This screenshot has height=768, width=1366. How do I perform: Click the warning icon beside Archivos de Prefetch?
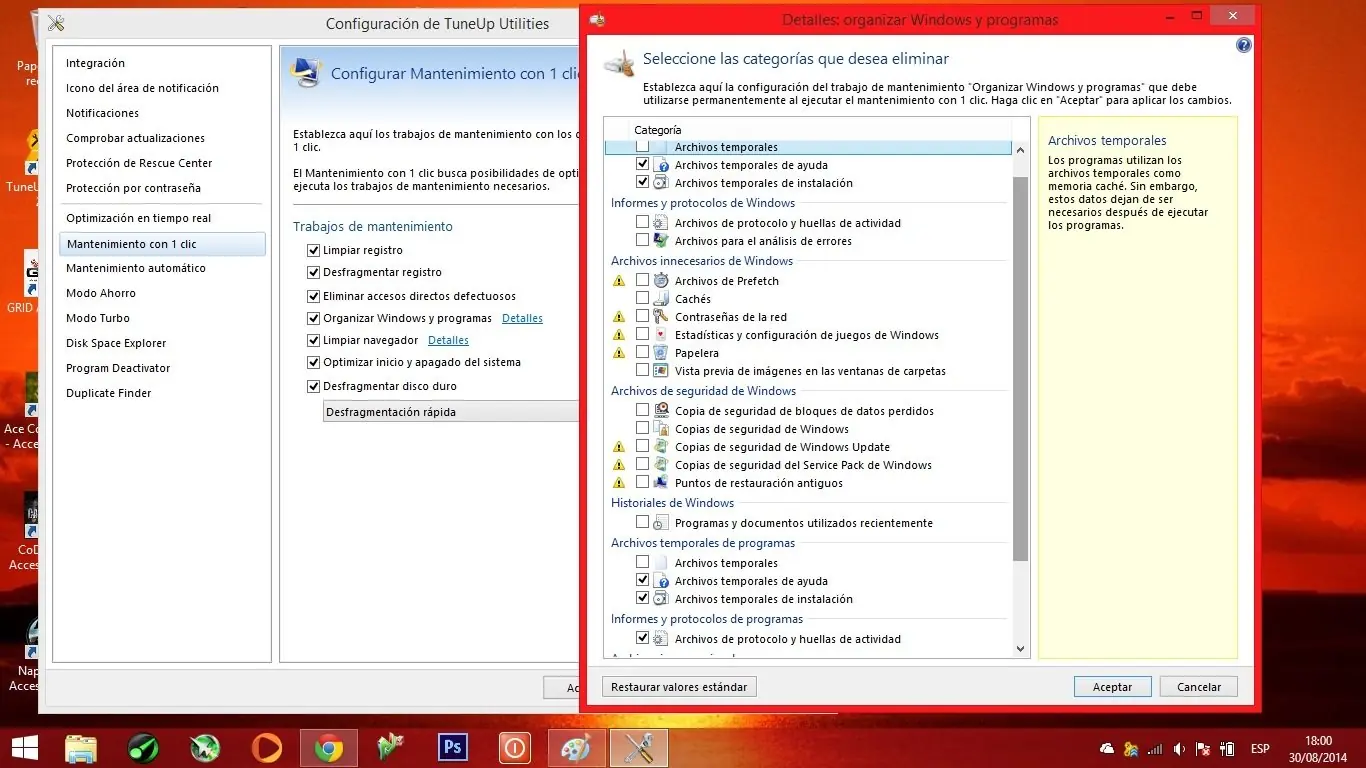(619, 281)
